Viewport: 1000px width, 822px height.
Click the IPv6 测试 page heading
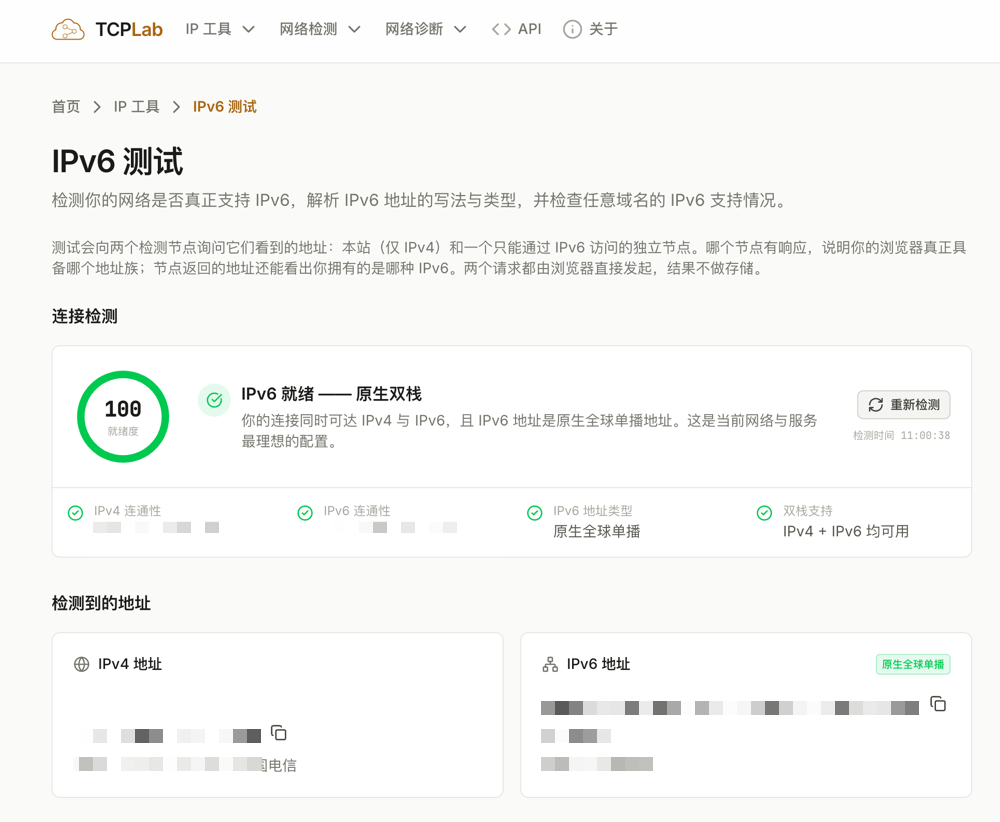pos(117,161)
